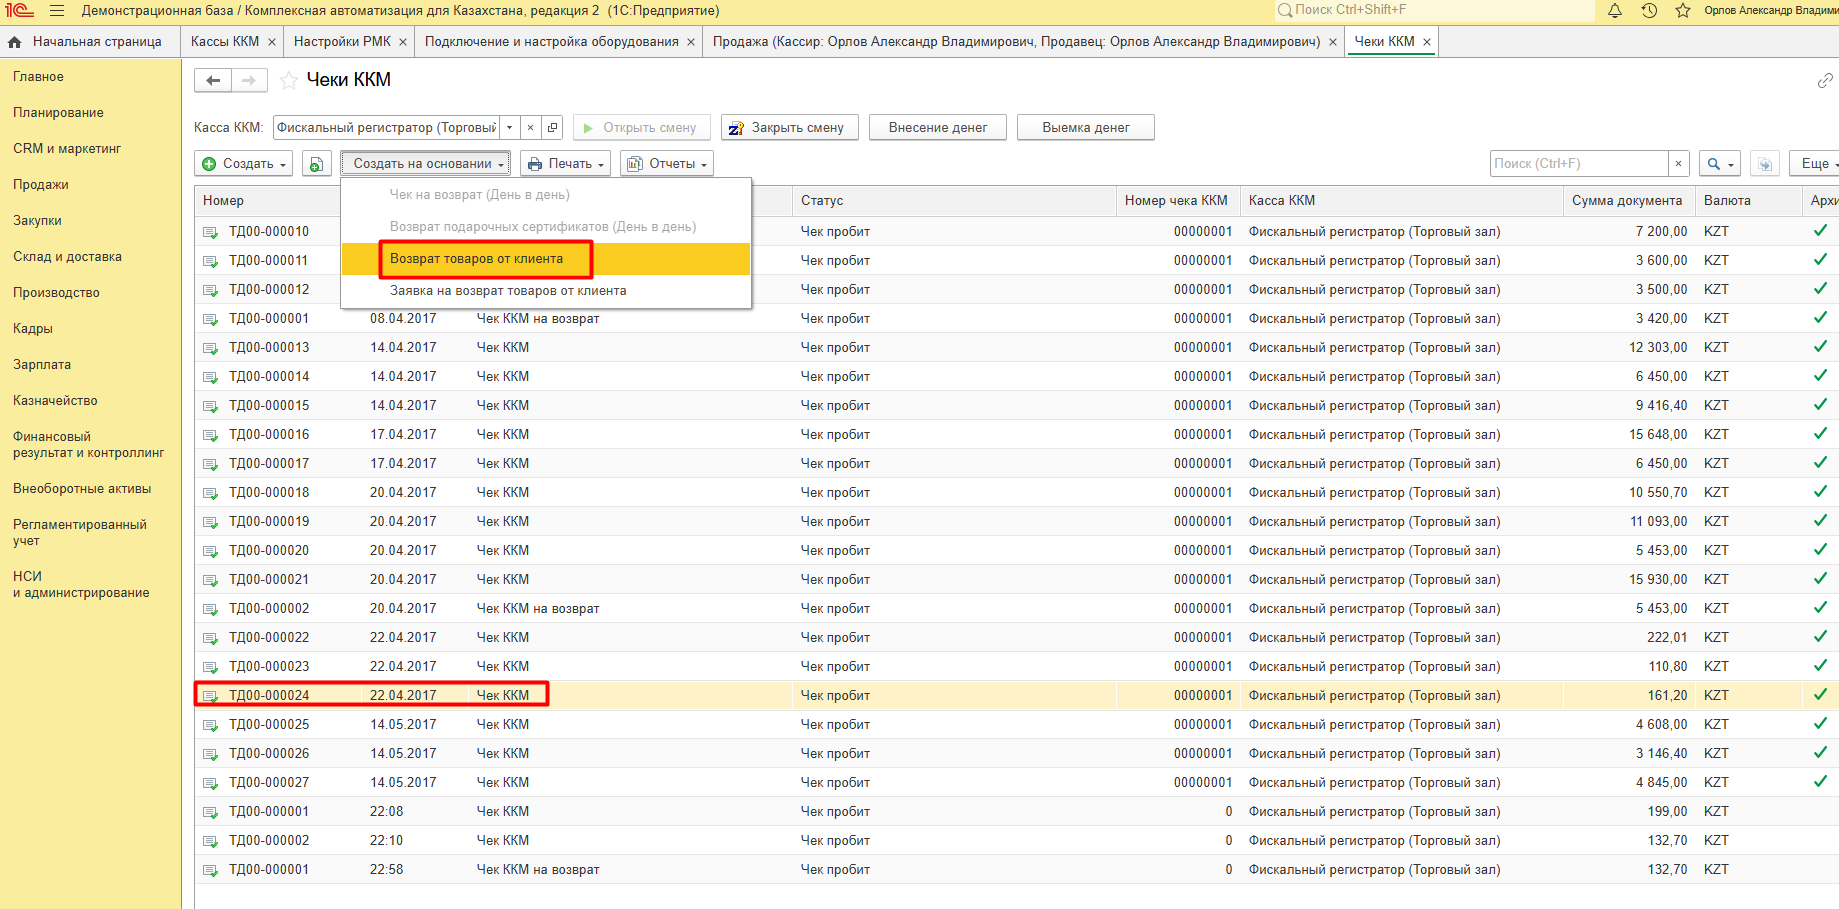
Task: Select menu item Возврат товаров от клиента
Action: coord(476,259)
